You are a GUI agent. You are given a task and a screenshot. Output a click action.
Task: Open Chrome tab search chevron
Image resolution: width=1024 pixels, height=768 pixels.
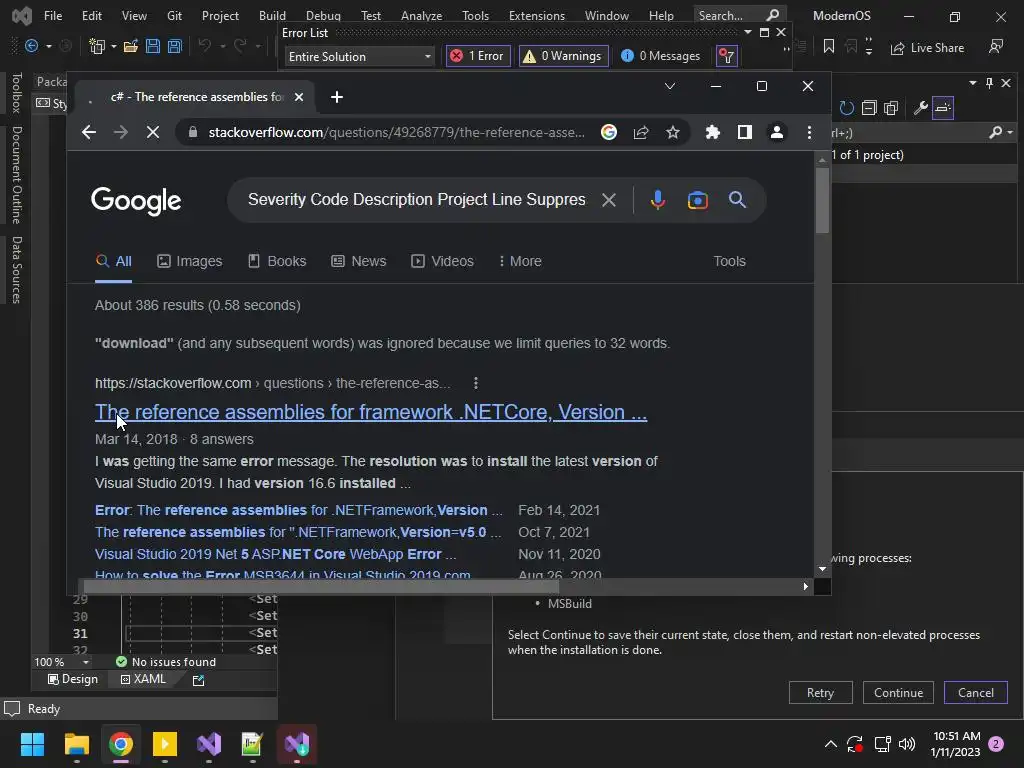[669, 86]
